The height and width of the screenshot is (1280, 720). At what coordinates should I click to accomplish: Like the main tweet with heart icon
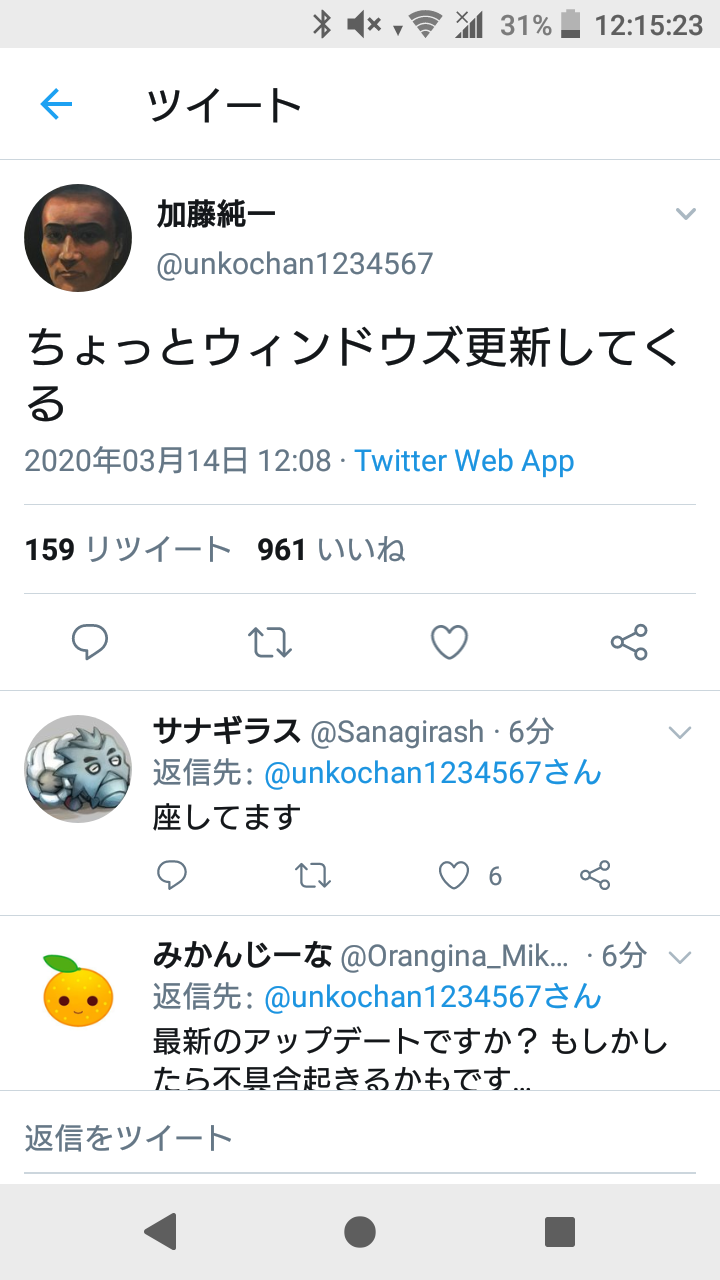(x=449, y=642)
